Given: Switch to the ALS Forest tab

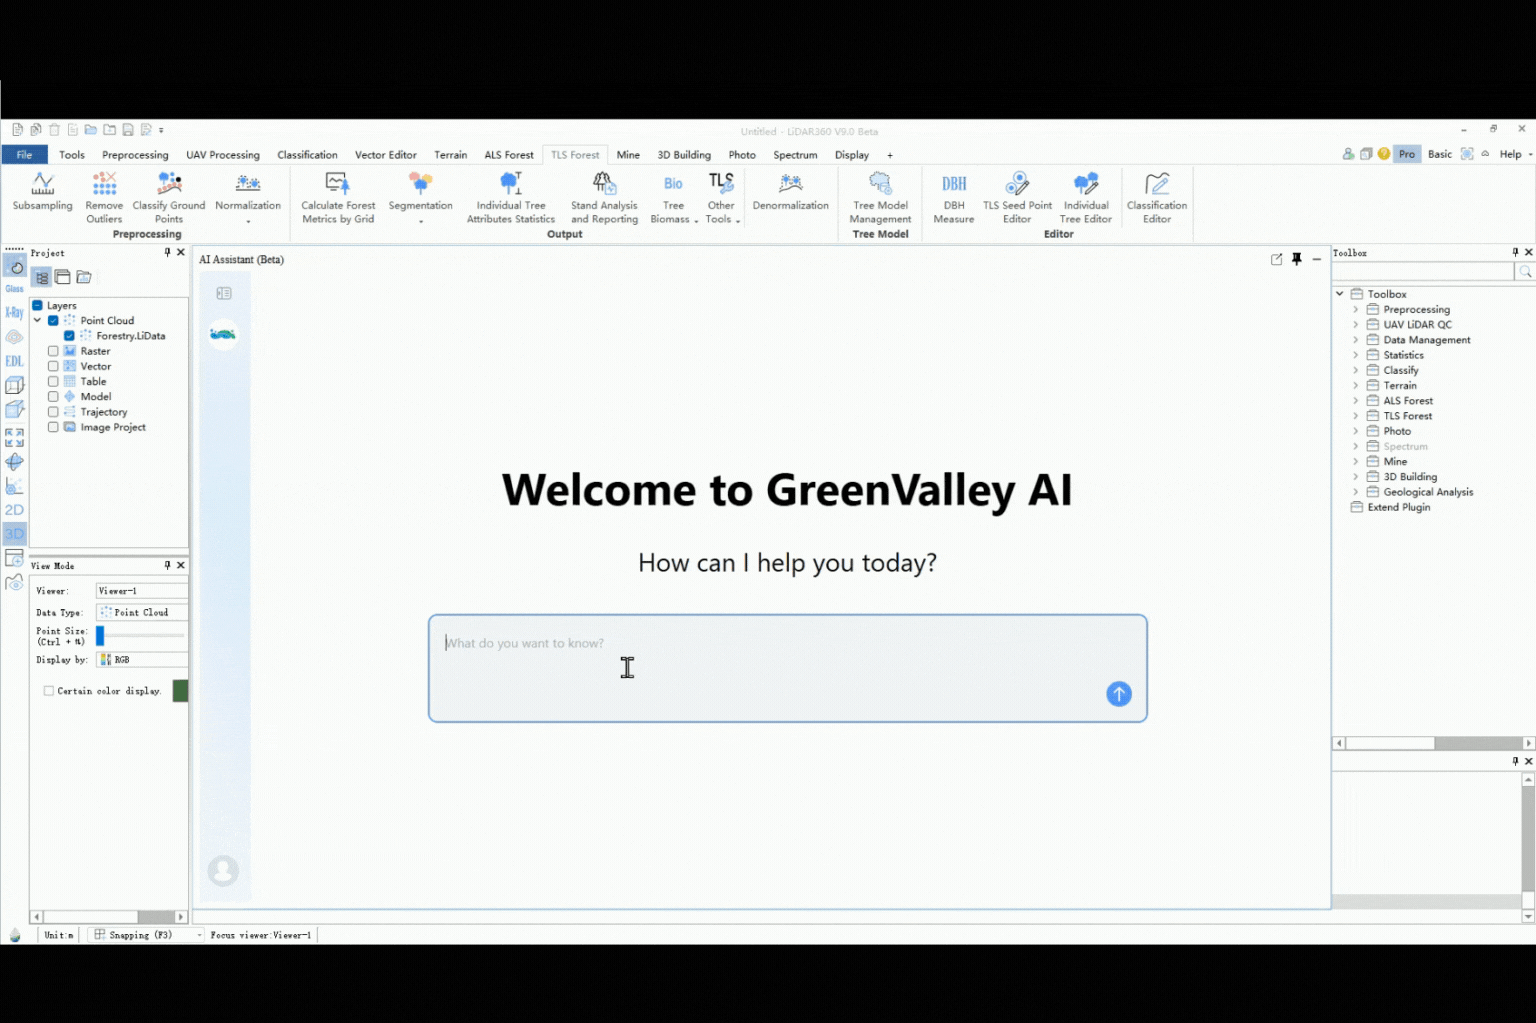Looking at the screenshot, I should point(509,155).
